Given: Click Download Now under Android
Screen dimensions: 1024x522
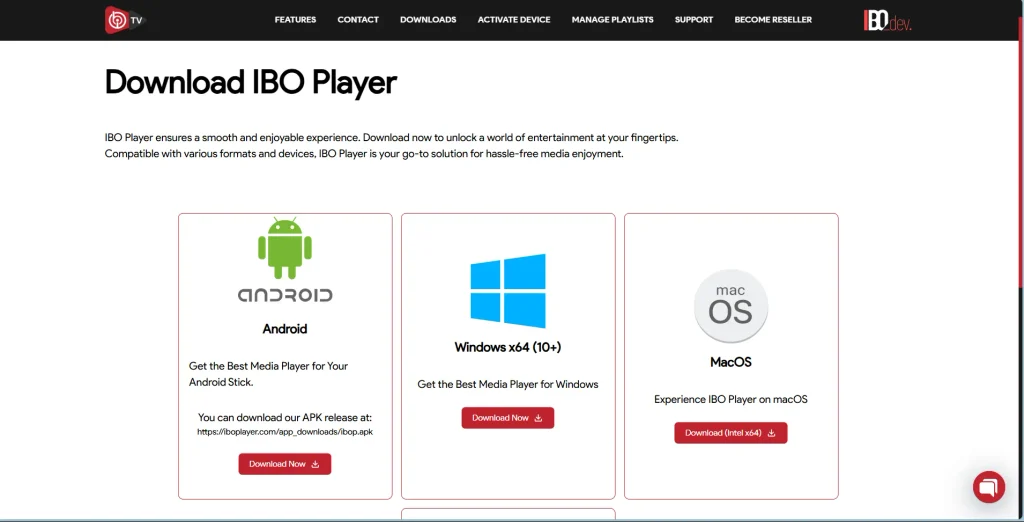Looking at the screenshot, I should (x=285, y=464).
